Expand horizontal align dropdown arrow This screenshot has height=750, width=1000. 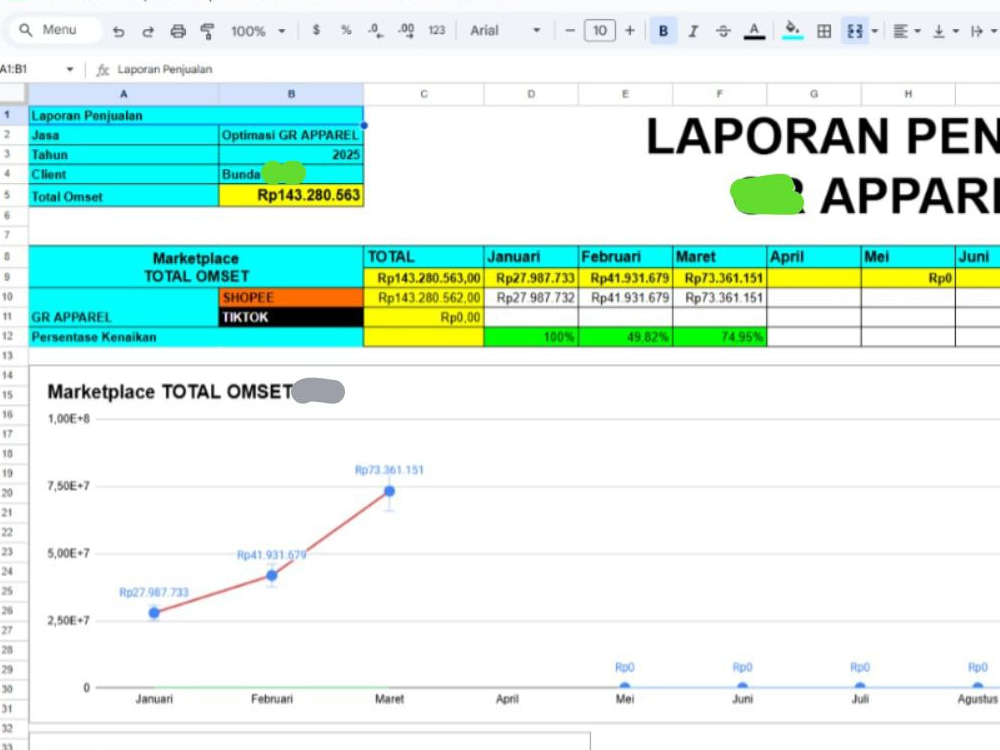coord(917,31)
